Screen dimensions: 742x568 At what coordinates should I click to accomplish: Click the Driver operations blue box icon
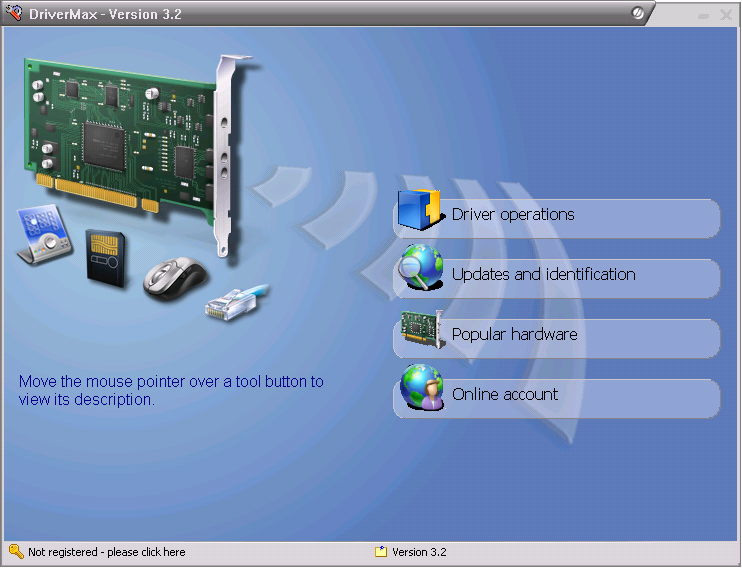(x=420, y=210)
